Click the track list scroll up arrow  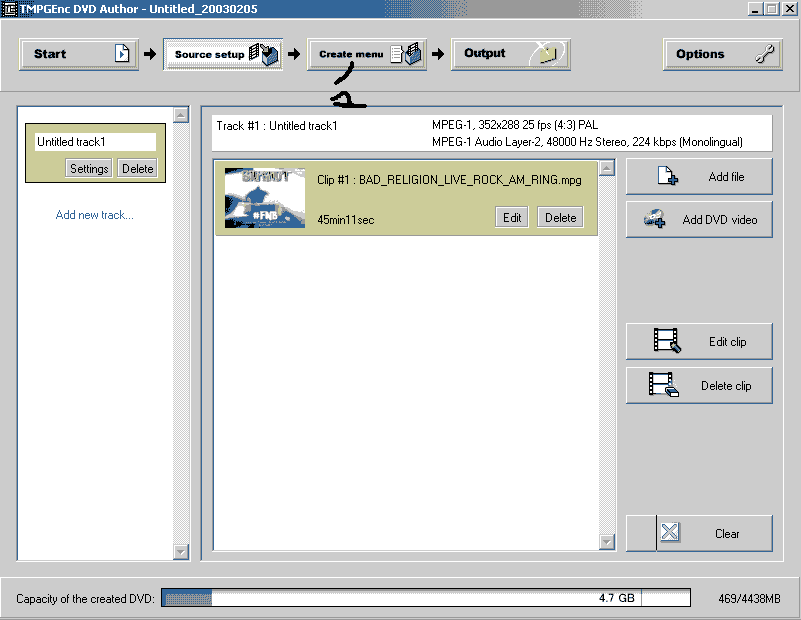[181, 115]
